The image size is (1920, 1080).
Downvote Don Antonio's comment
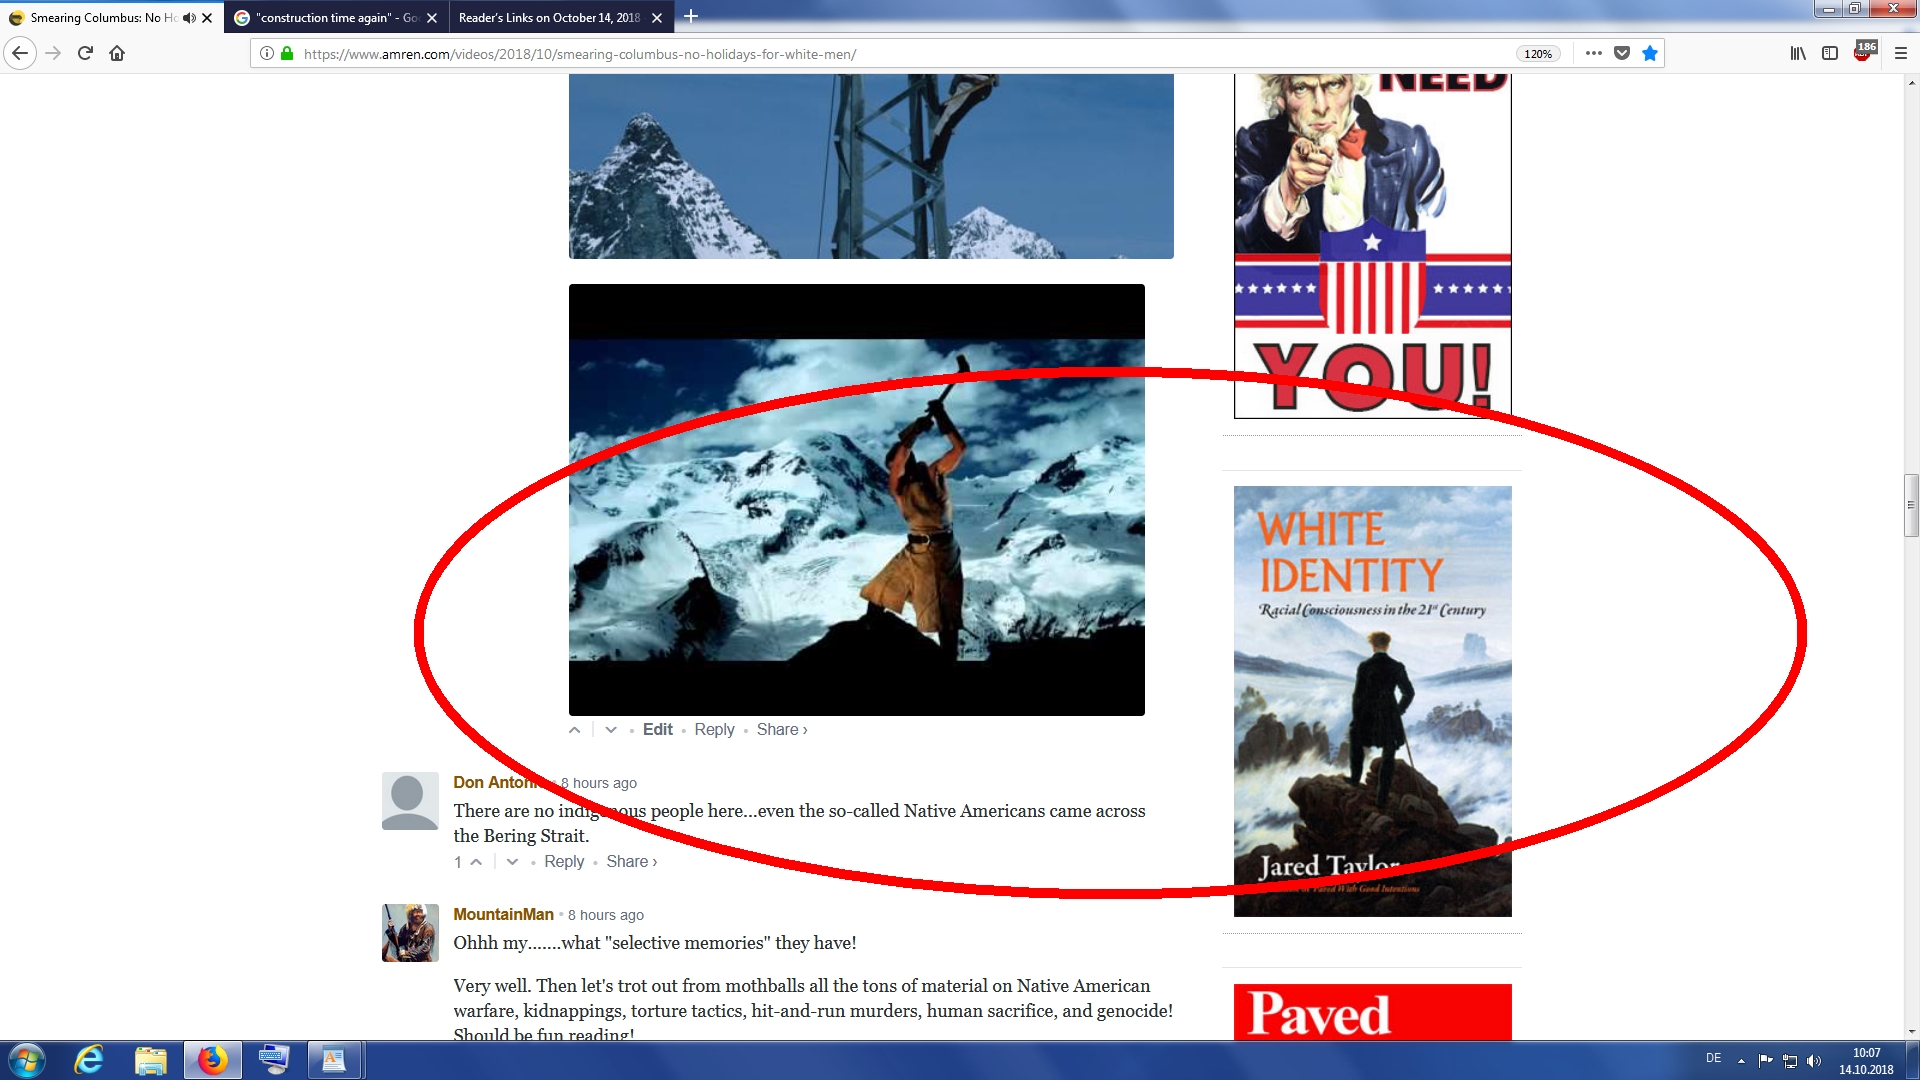(512, 862)
